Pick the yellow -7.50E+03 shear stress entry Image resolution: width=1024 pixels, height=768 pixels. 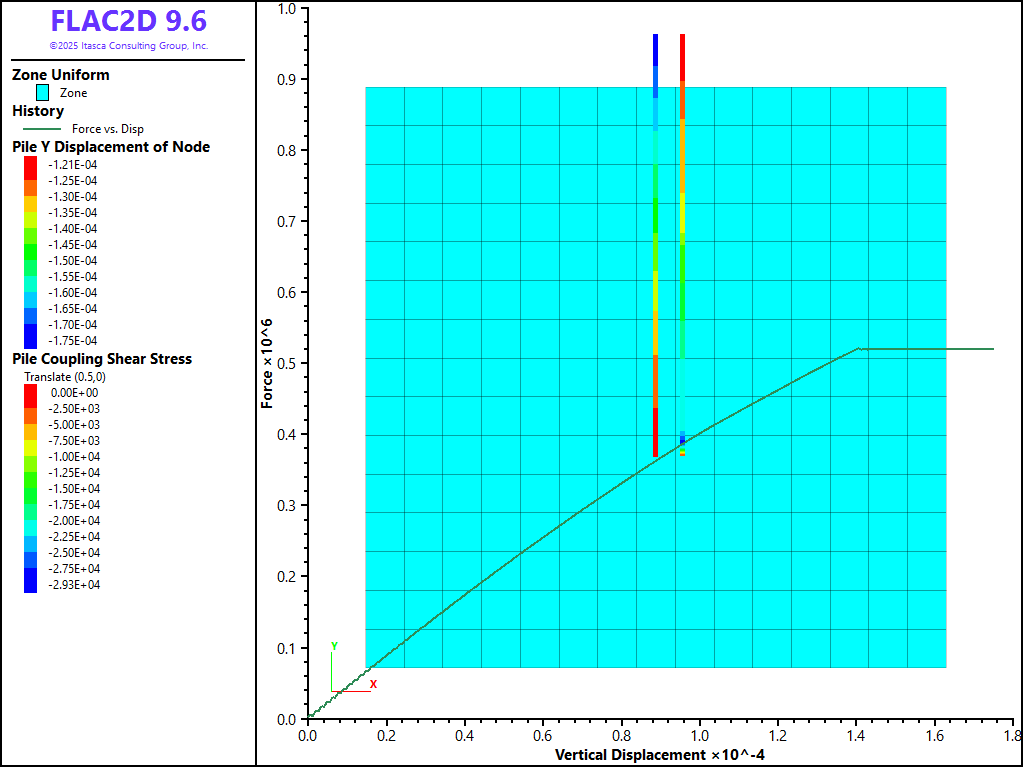tap(30, 440)
